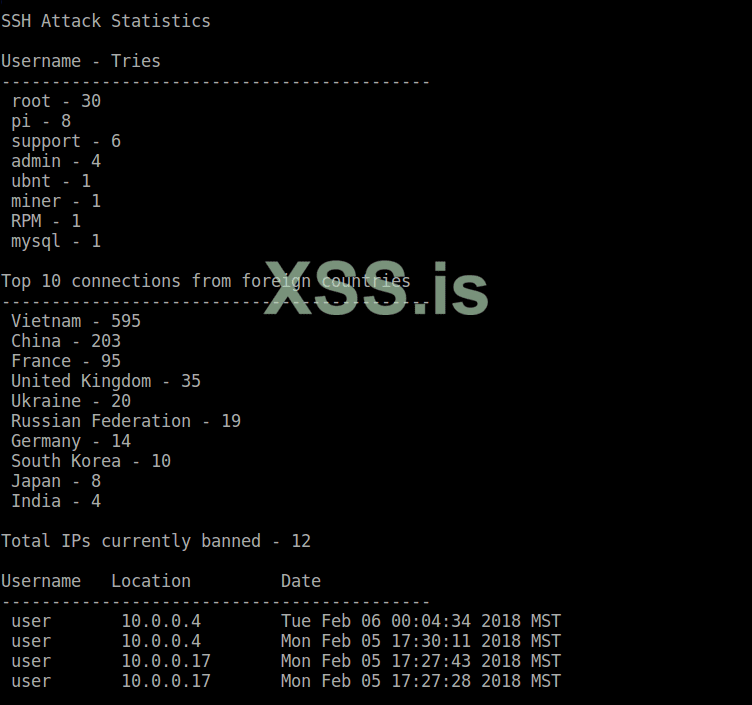Screen dimensions: 752x705
Task: Click the South Korea - 10 line
Action: click(x=91, y=461)
